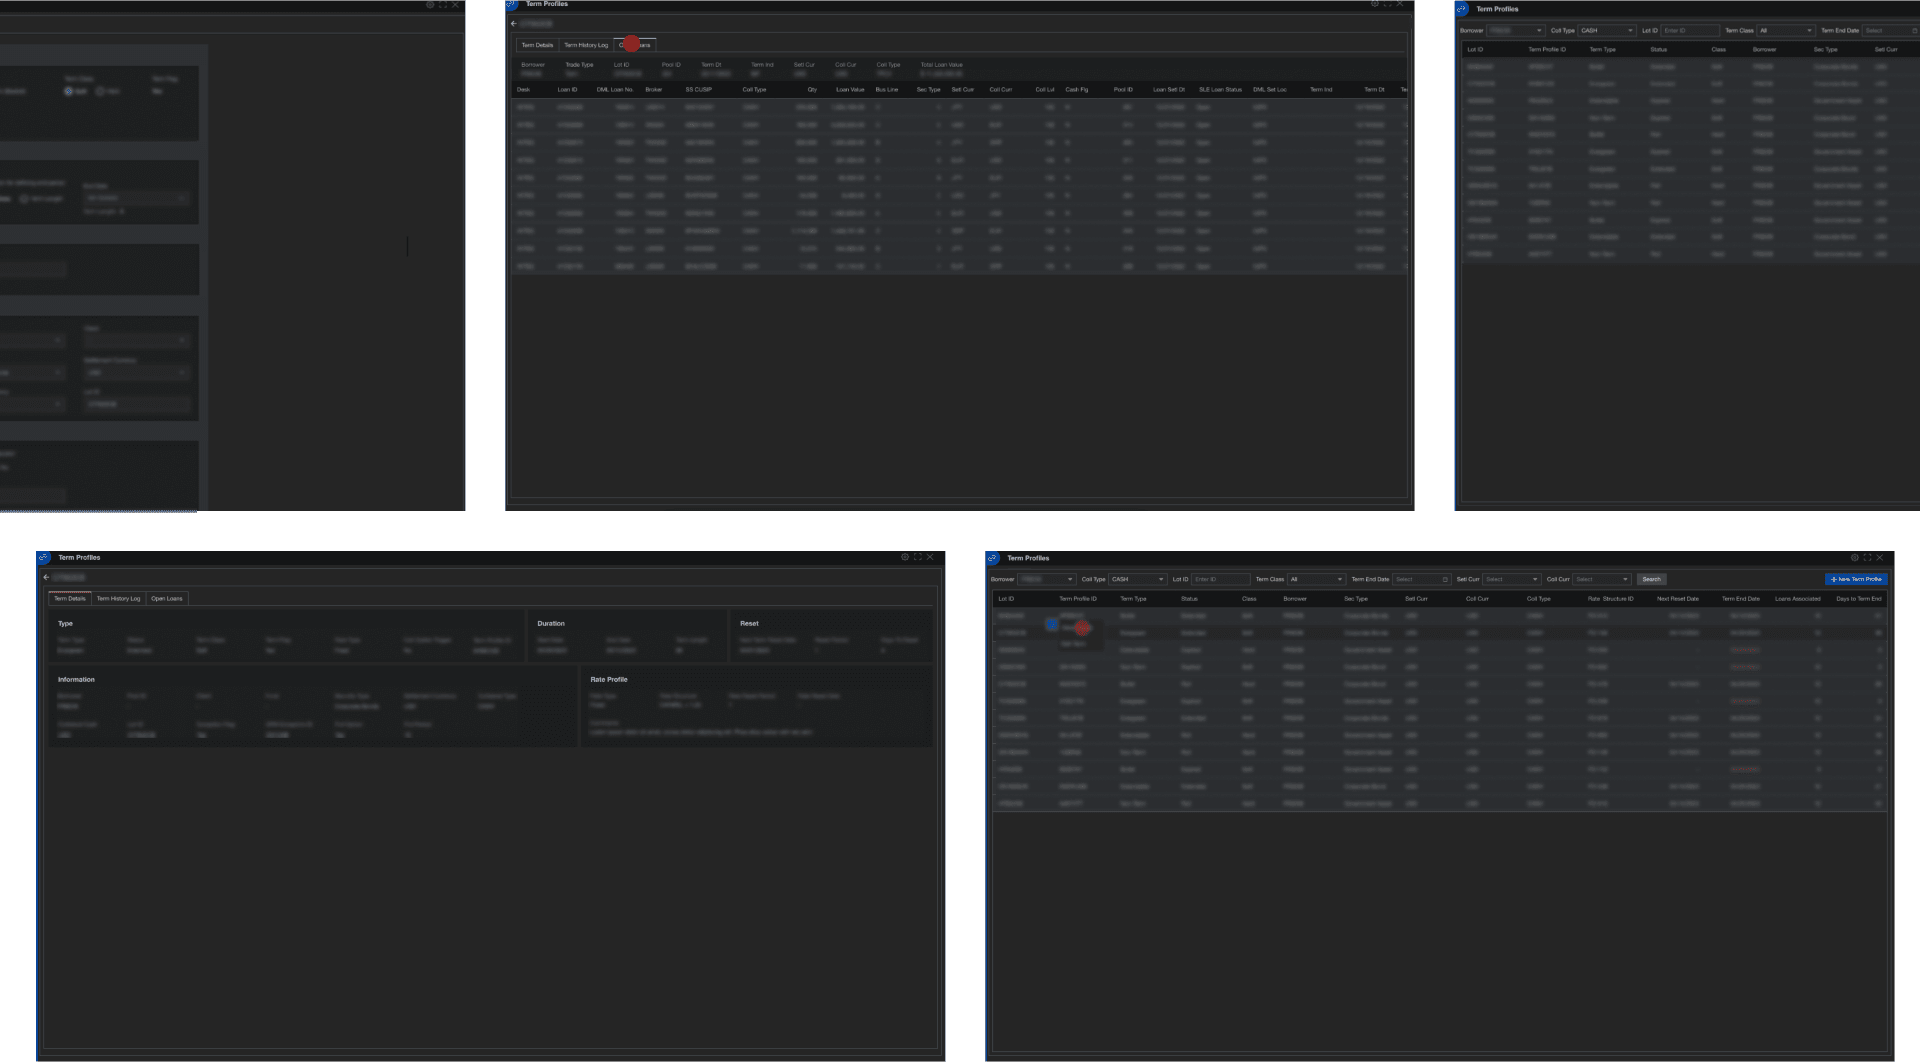1920x1062 pixels.
Task: Select the Term Length radio button
Action: click(x=25, y=199)
